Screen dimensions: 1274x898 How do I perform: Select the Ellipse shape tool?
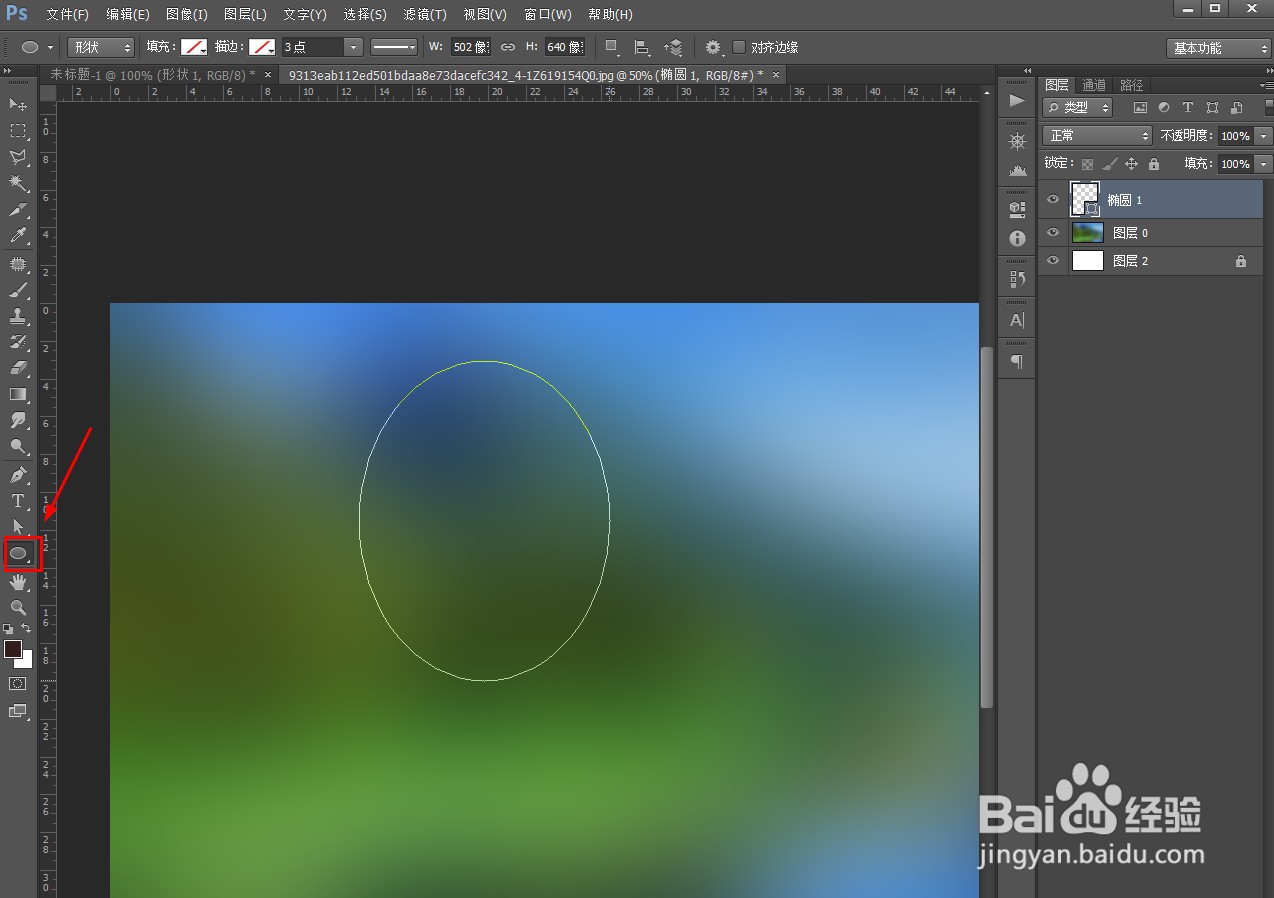[20, 553]
